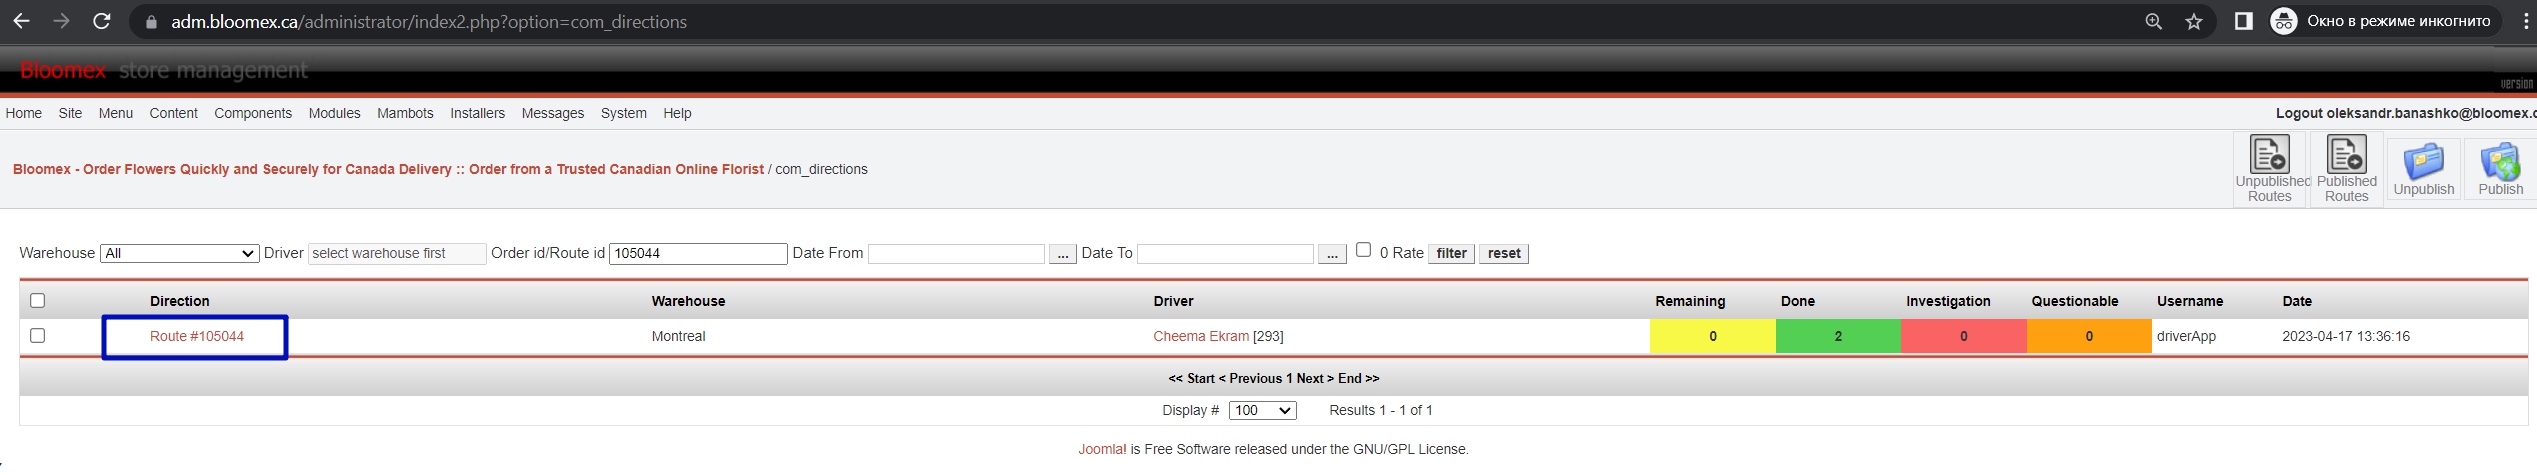Tick the checkbox for Route #105044 row

point(38,335)
